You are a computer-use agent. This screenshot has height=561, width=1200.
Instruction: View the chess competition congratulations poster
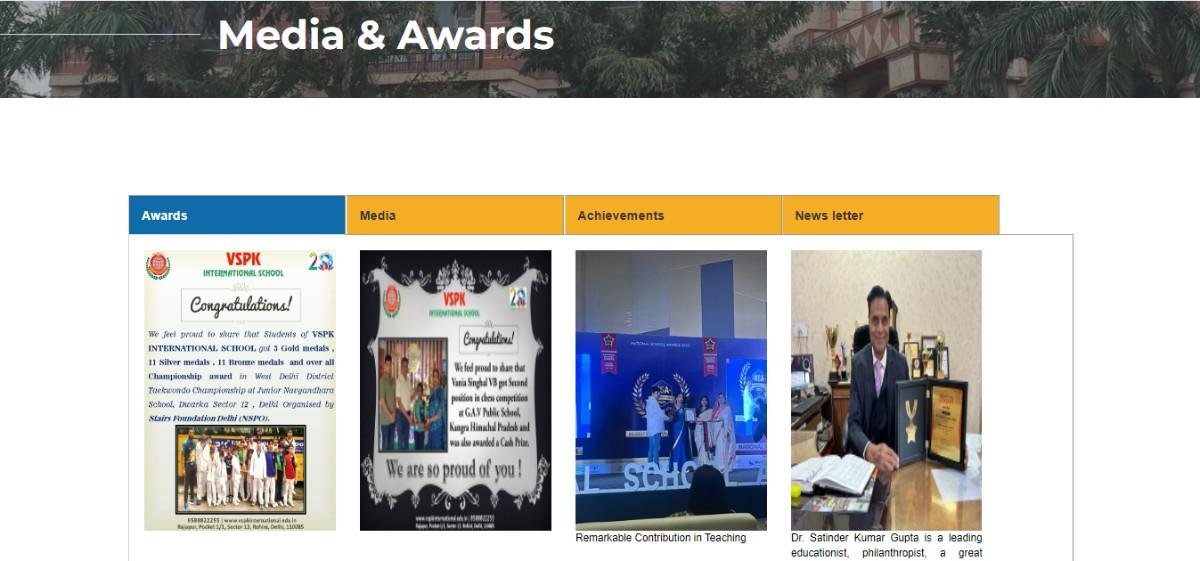(455, 390)
